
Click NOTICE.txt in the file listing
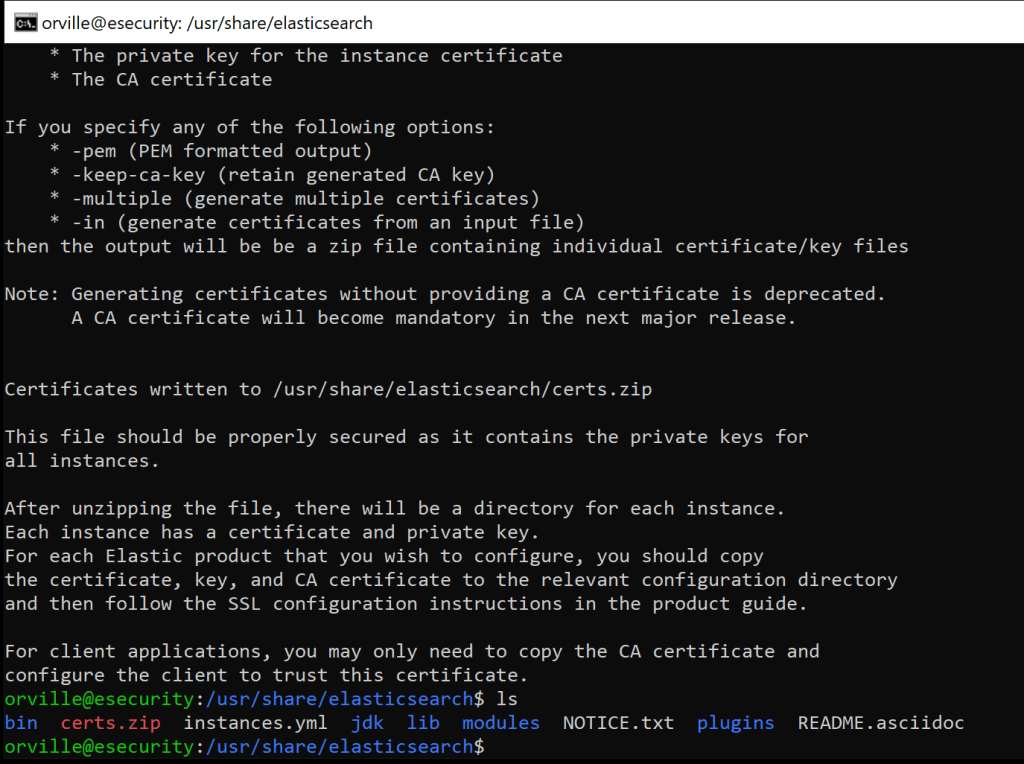tap(618, 722)
